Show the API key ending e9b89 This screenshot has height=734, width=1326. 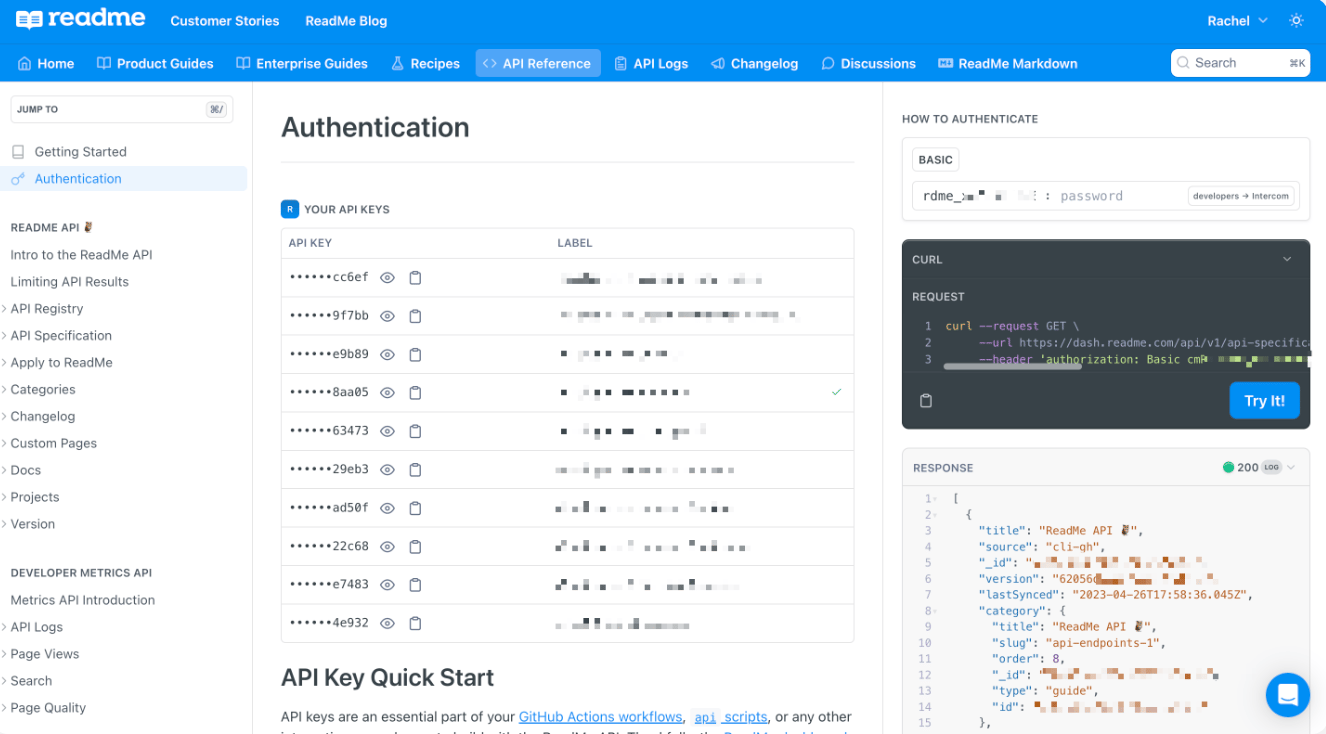(x=387, y=354)
